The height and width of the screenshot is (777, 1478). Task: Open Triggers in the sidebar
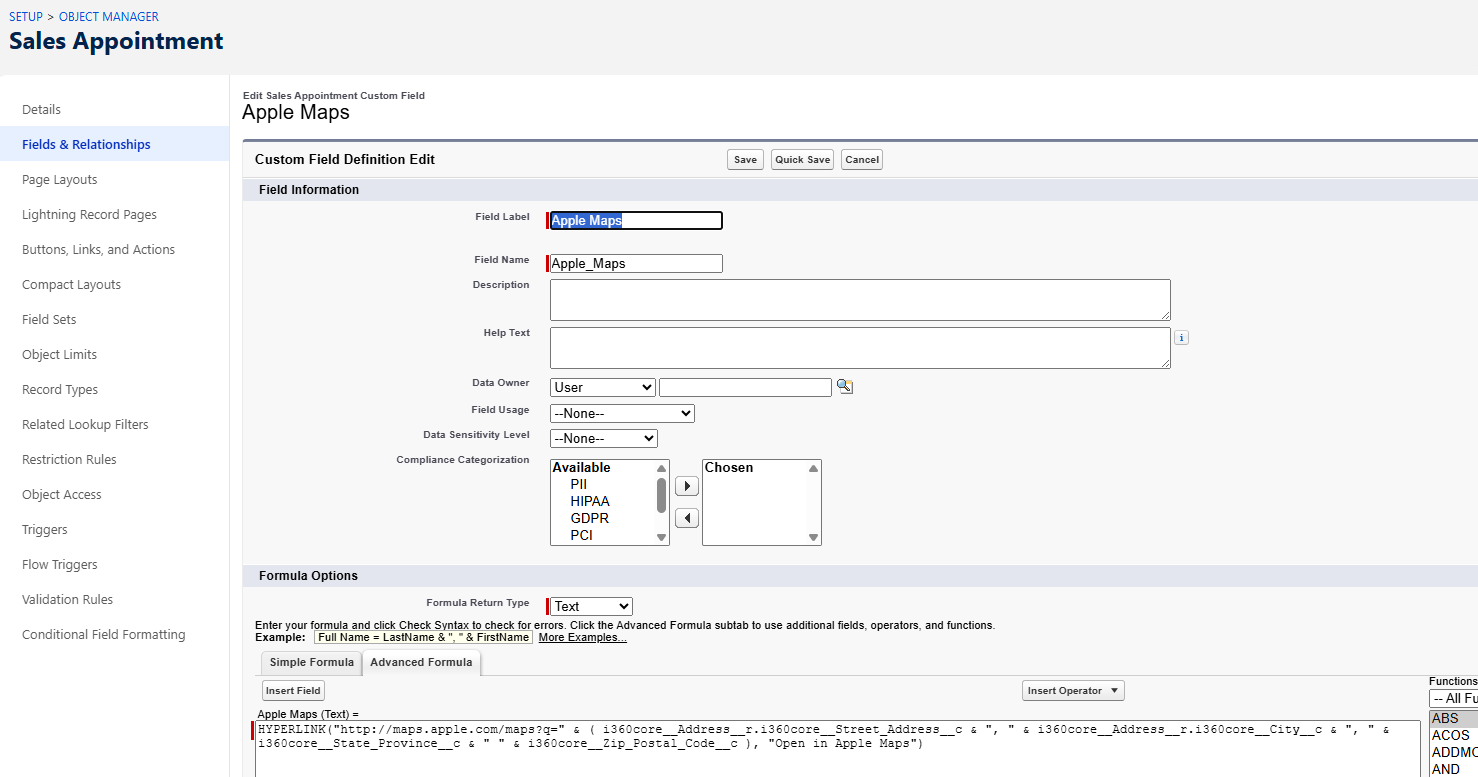point(45,529)
